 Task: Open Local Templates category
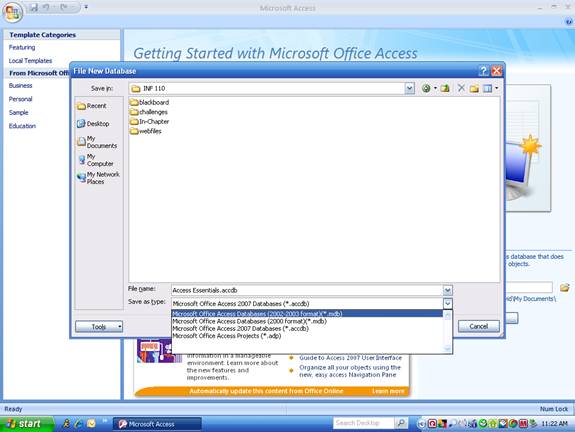coord(30,61)
